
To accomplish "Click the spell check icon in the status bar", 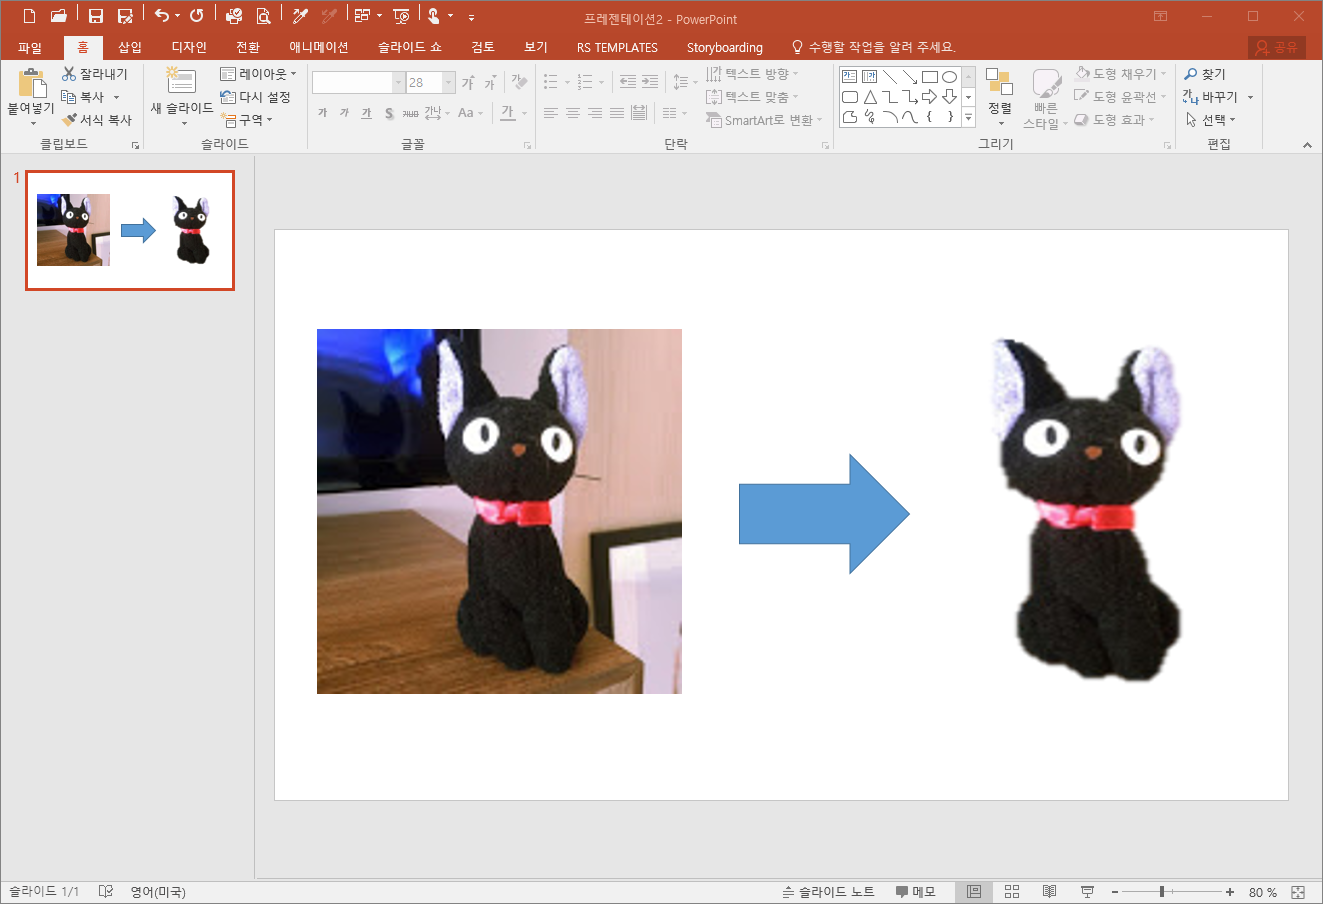I will tap(106, 892).
